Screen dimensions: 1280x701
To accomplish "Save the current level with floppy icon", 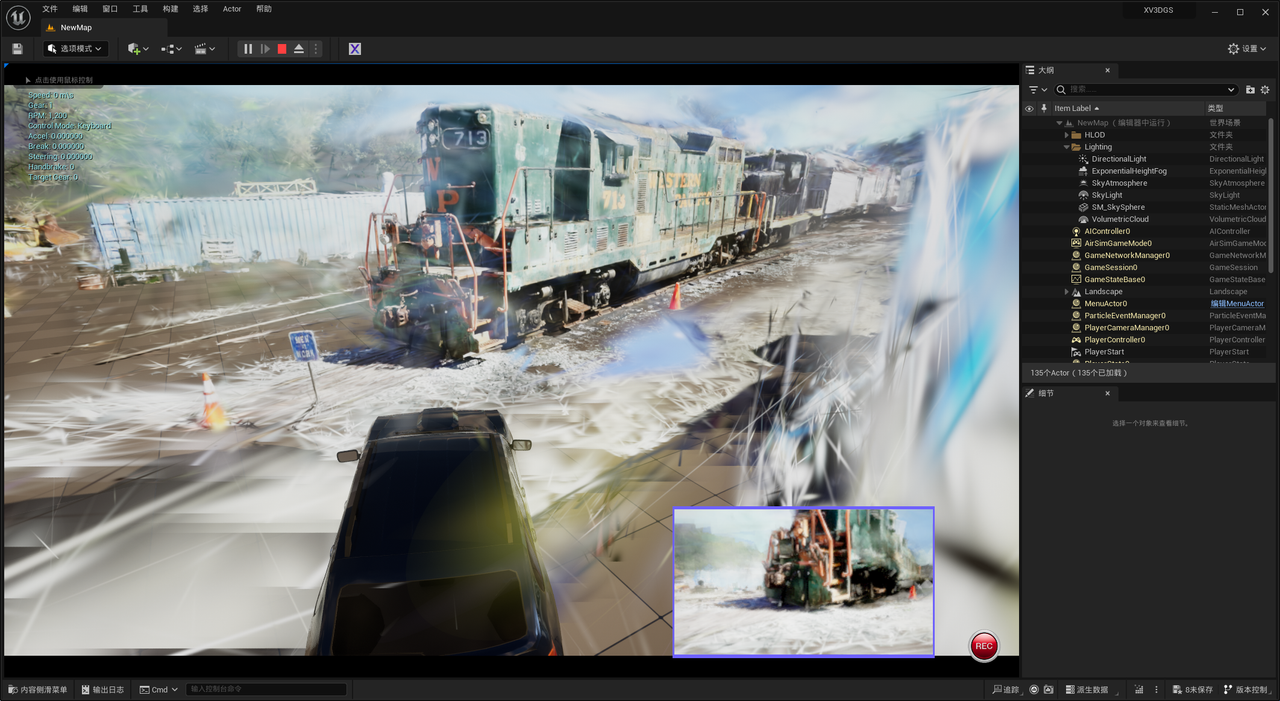I will pyautogui.click(x=17, y=48).
